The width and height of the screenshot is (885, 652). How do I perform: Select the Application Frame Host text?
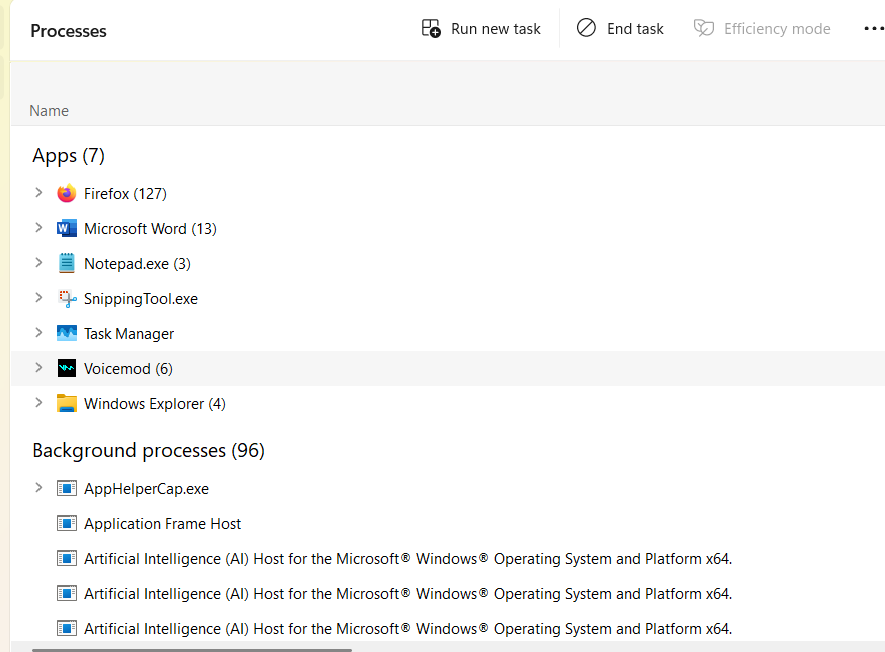point(163,524)
